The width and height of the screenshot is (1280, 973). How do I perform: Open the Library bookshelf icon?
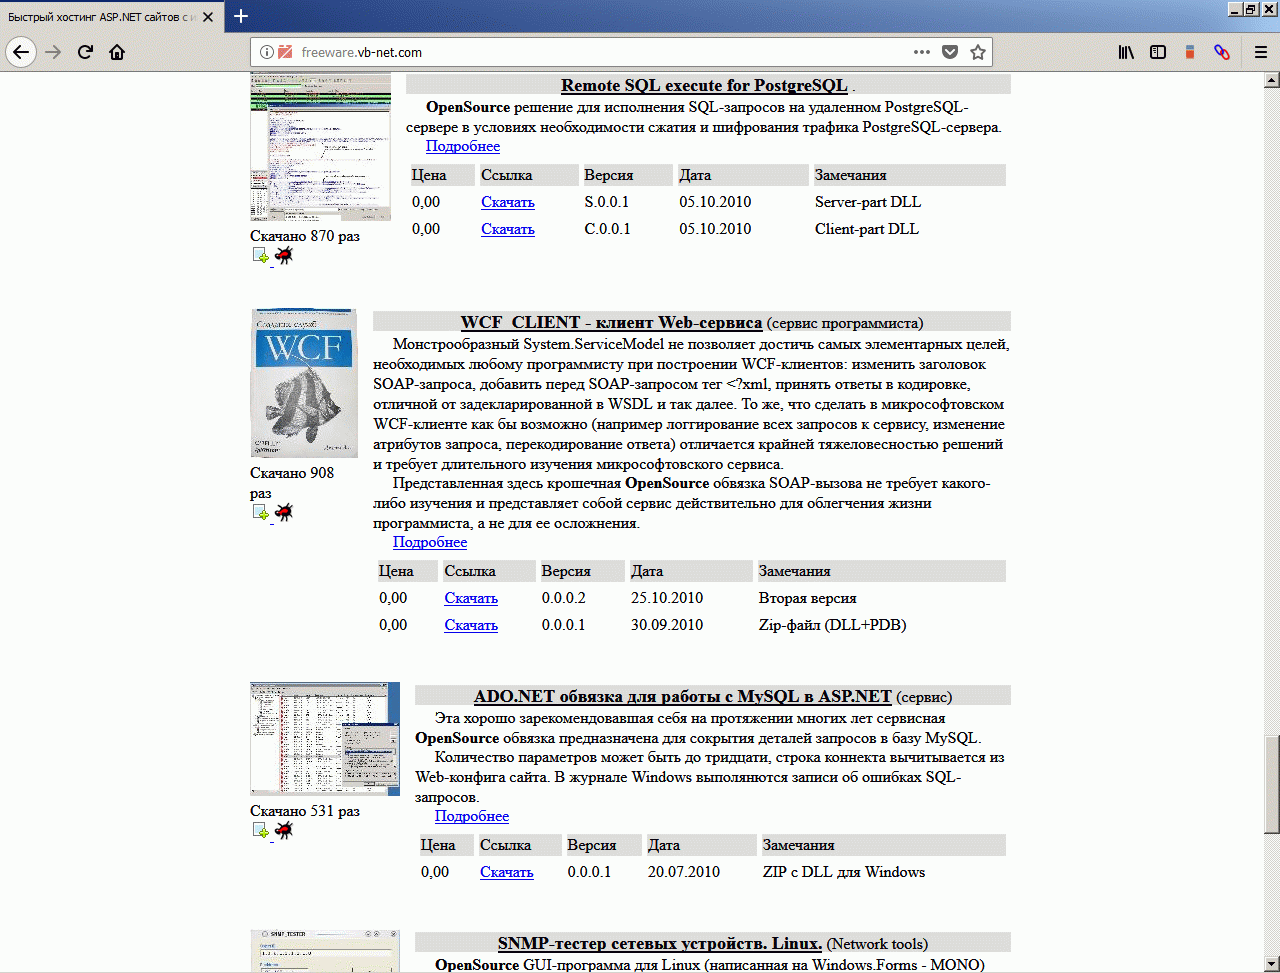click(x=1126, y=52)
